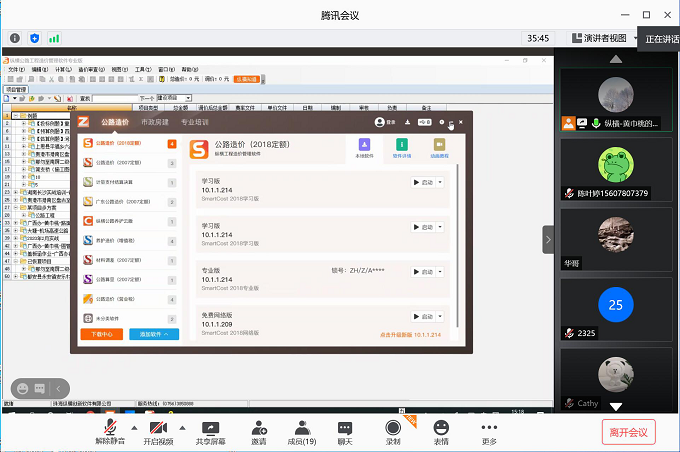The height and width of the screenshot is (452, 680).
Task: Click launcher download icon in header
Action: click(x=407, y=122)
